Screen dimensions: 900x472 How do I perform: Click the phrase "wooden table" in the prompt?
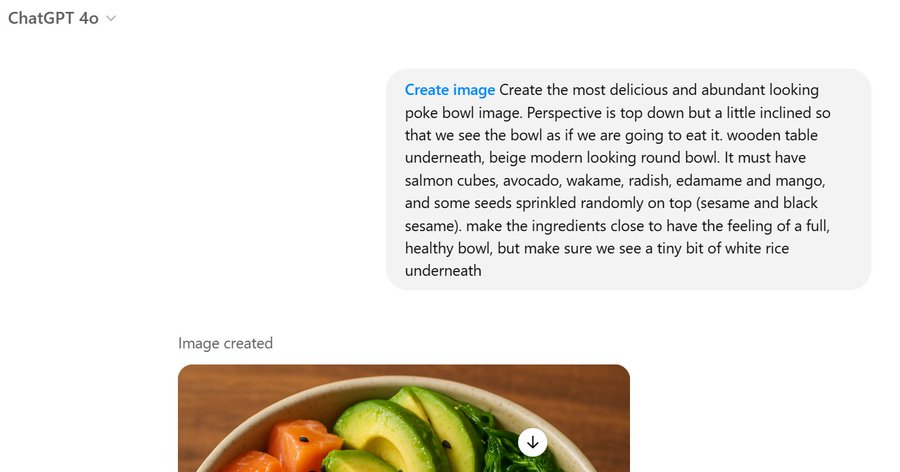(x=772, y=135)
